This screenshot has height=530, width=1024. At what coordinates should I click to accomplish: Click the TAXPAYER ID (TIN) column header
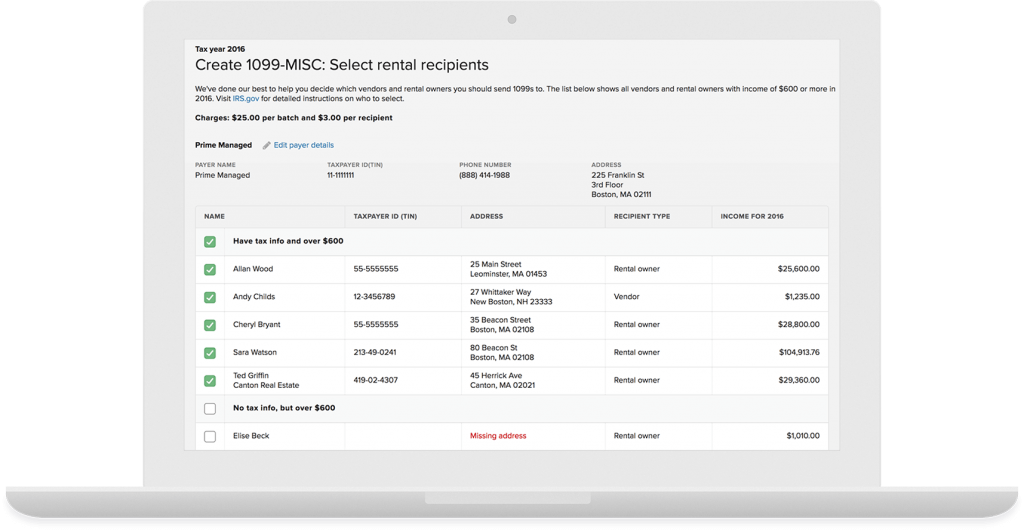(x=385, y=216)
